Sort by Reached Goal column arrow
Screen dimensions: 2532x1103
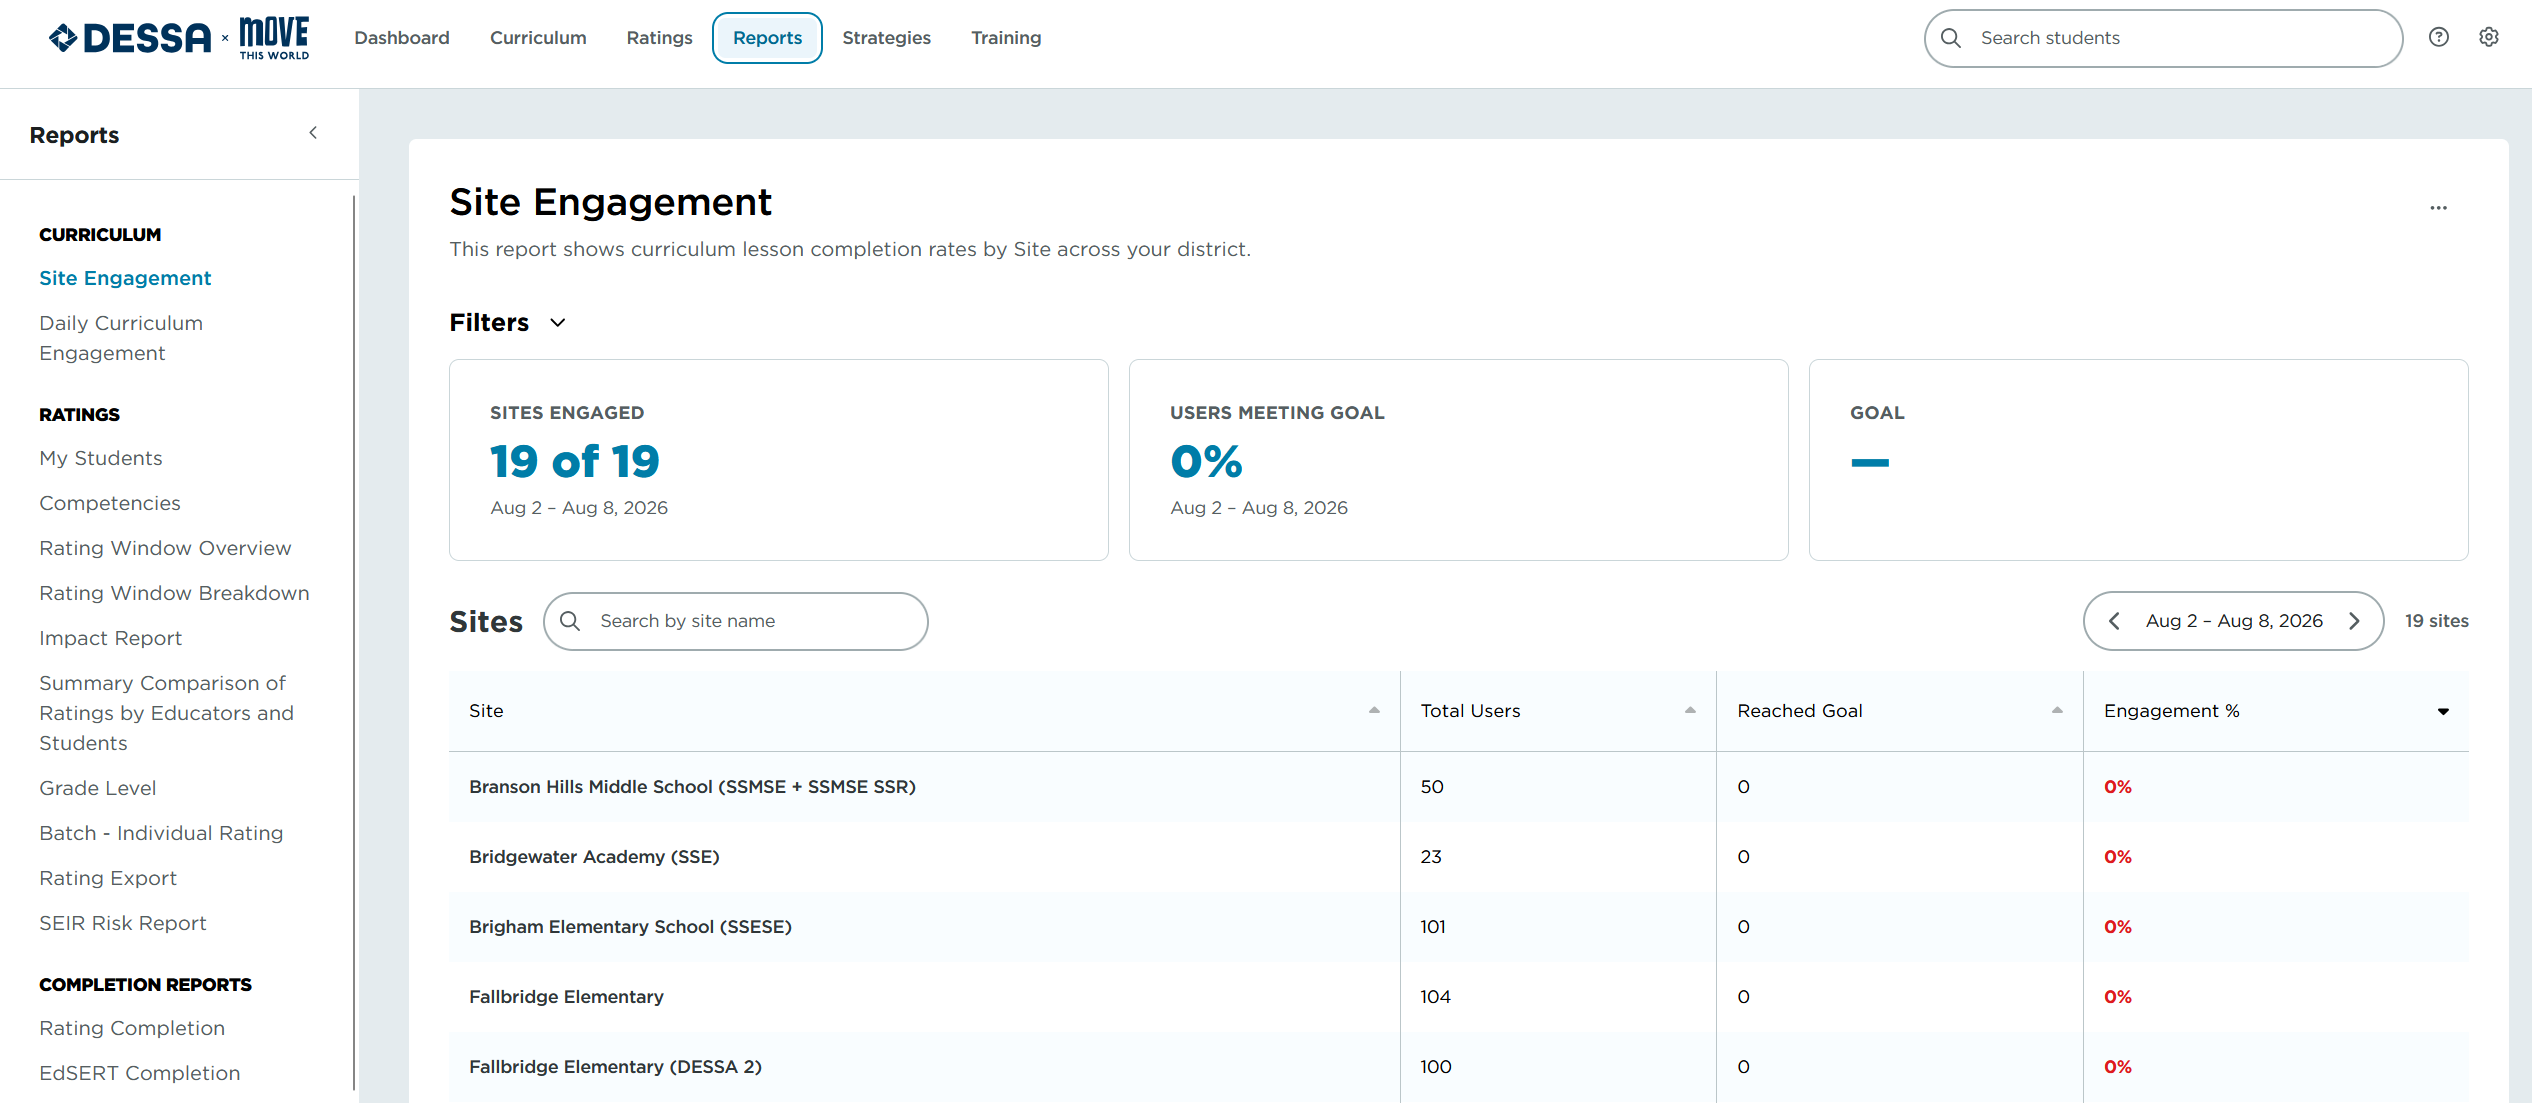pyautogui.click(x=2057, y=711)
